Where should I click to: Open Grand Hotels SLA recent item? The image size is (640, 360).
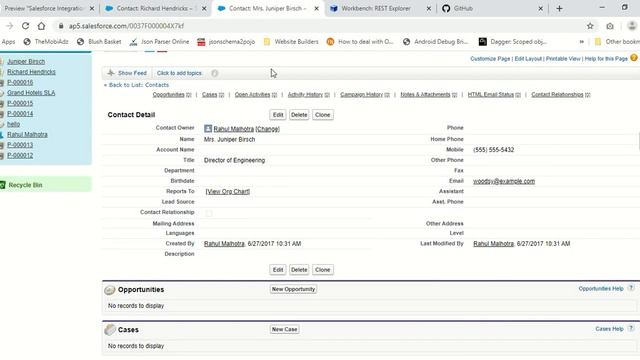point(31,93)
